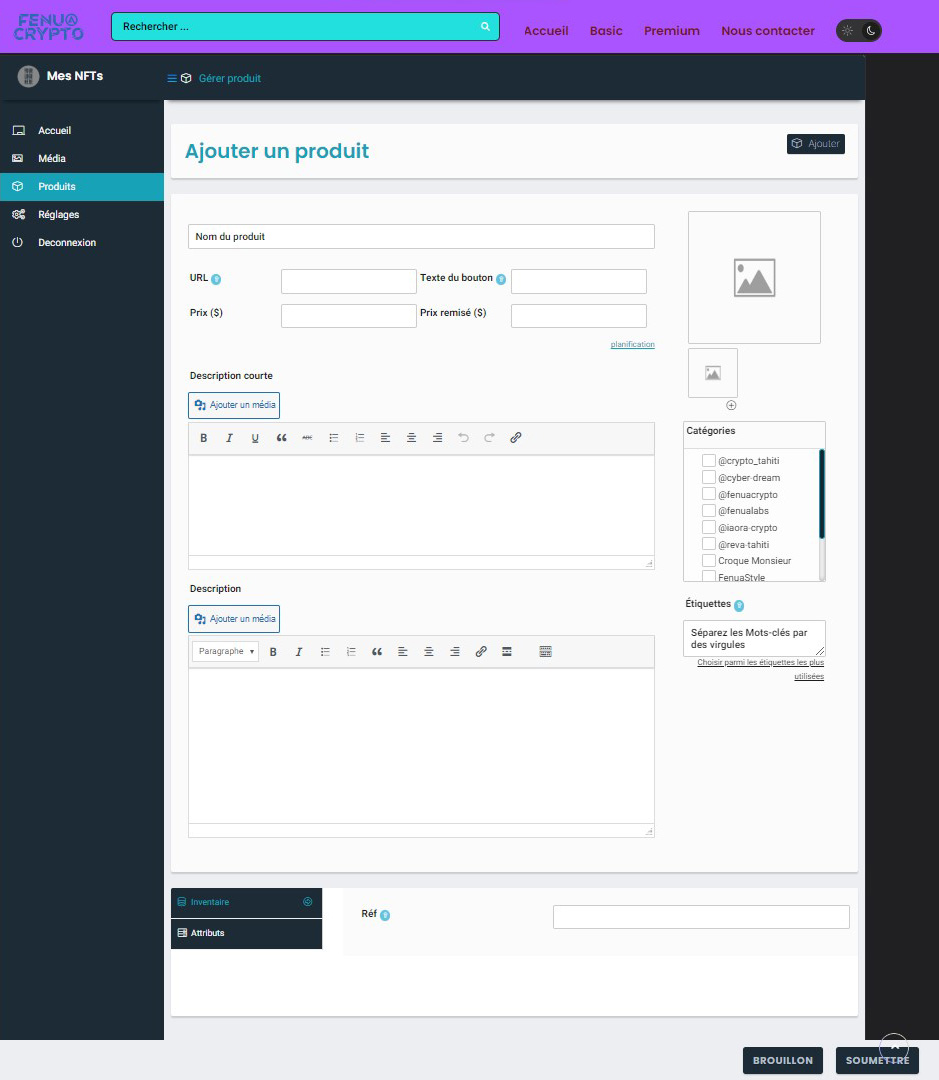Click Redo in Description courte toolbar
Image resolution: width=939 pixels, height=1080 pixels.
click(489, 438)
